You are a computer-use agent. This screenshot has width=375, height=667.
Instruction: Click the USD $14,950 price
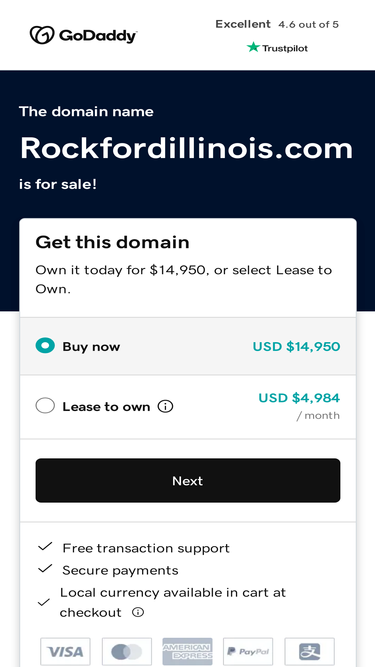296,347
